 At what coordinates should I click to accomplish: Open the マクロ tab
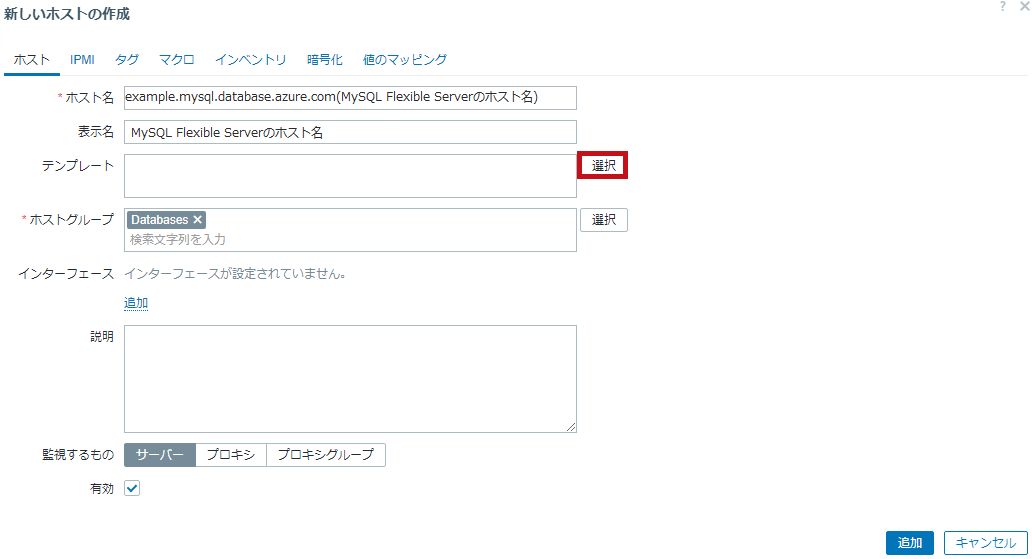tap(177, 60)
